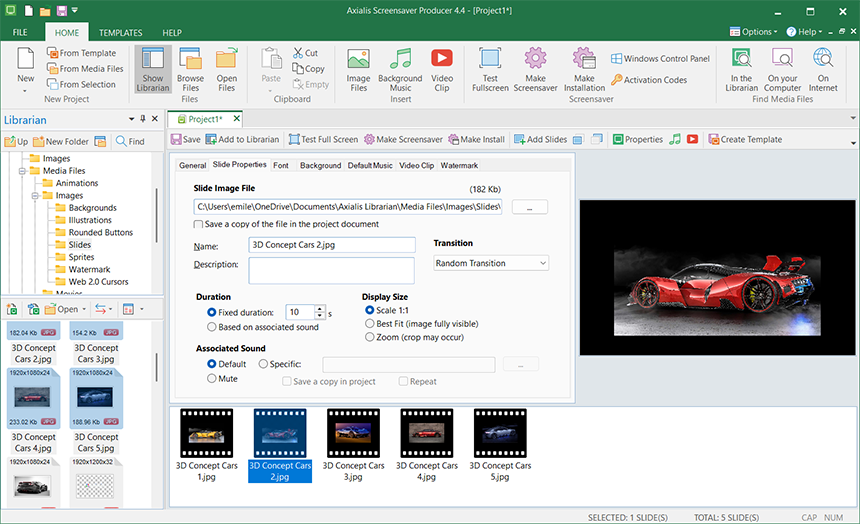
Task: Click the Make Installation ribbon icon
Action: pos(584,68)
